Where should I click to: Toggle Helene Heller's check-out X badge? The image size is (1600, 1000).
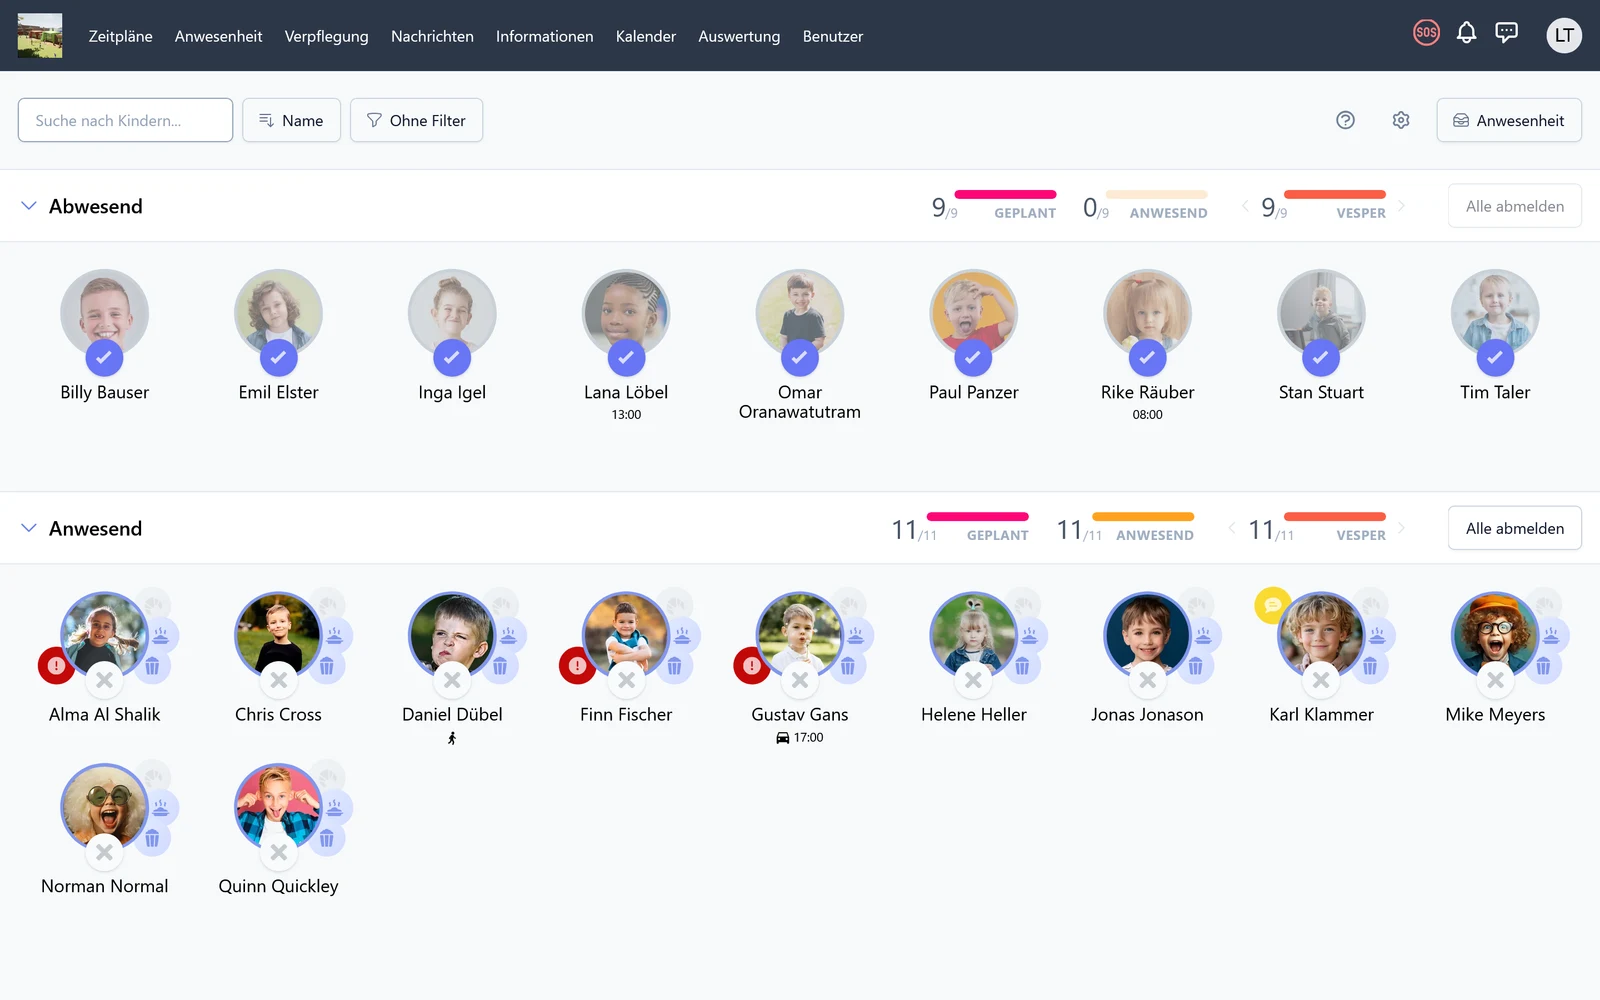coord(973,680)
